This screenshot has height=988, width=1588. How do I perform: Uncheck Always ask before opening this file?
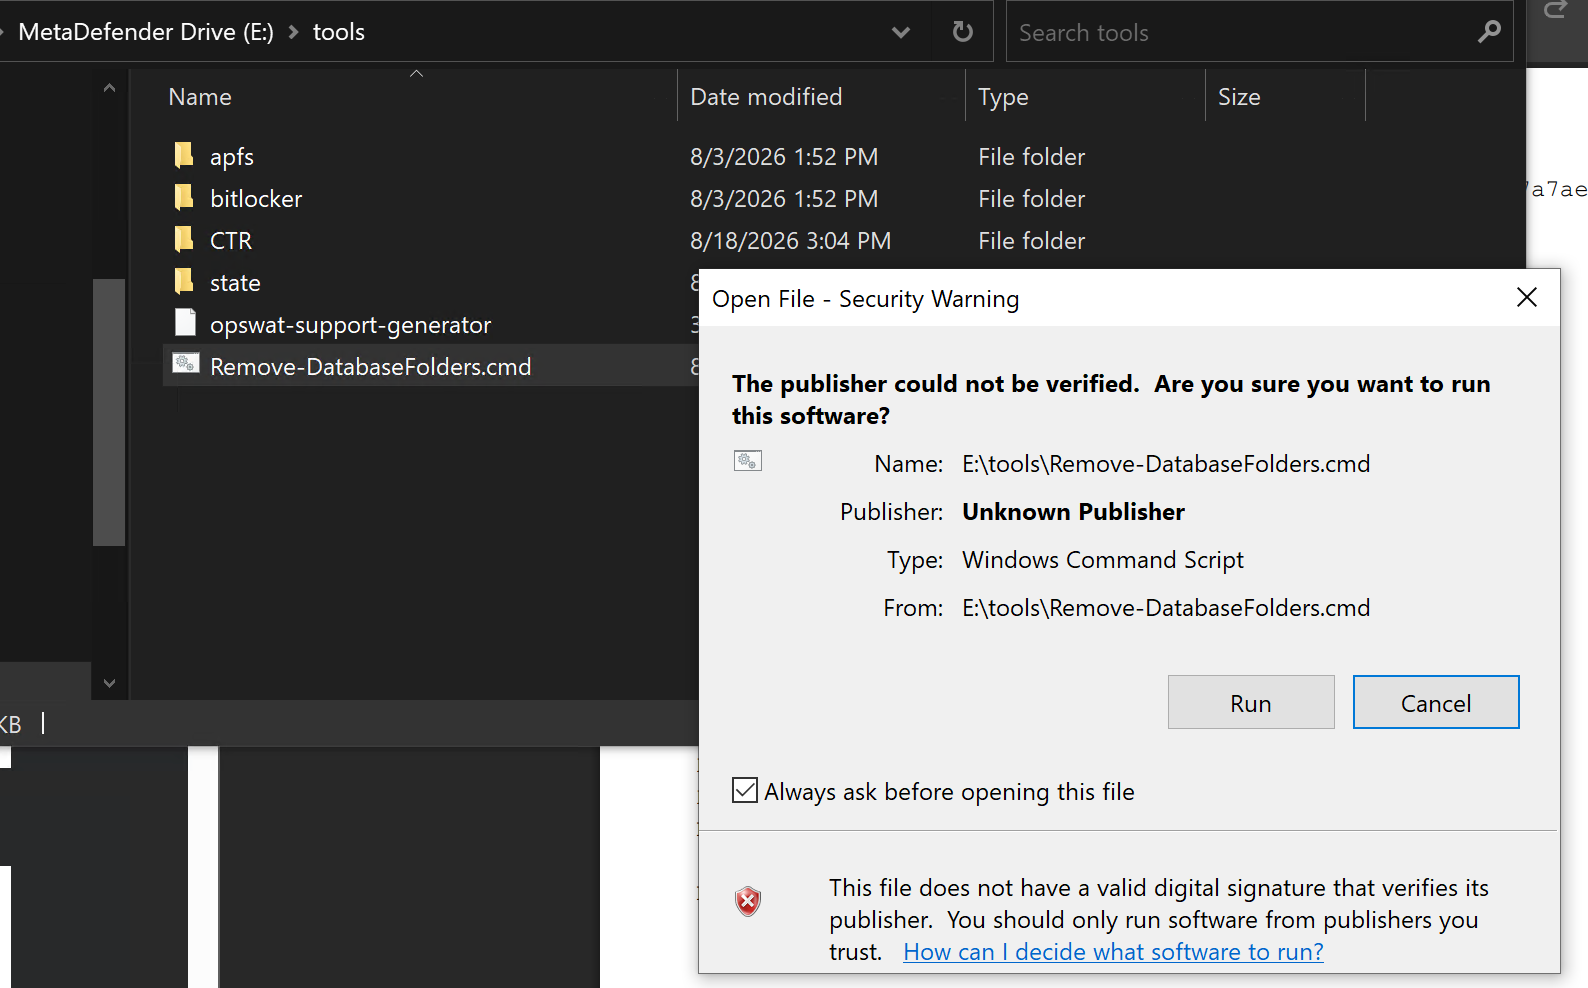click(745, 790)
